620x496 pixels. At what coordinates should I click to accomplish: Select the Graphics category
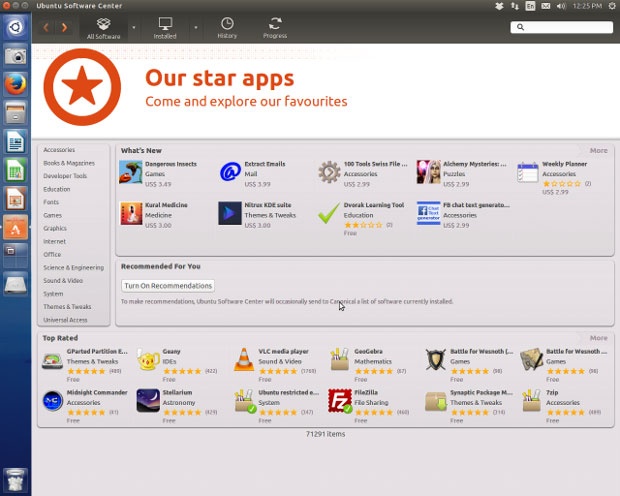[x=55, y=228]
